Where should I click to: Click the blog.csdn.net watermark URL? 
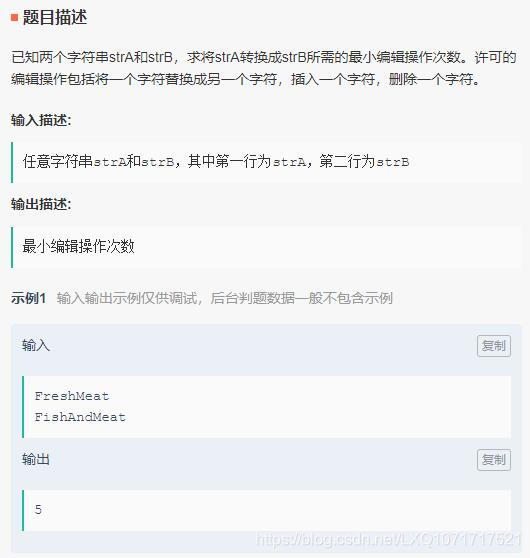click(388, 539)
